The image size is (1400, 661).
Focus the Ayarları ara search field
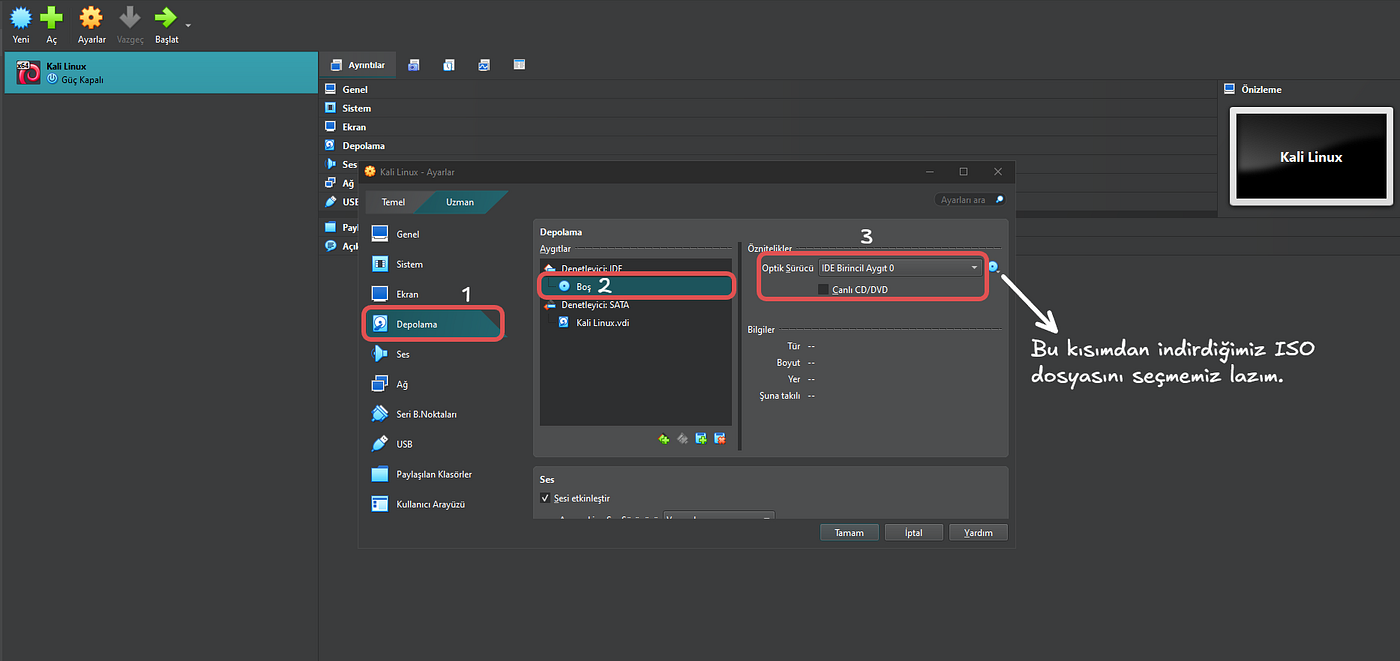pos(969,200)
